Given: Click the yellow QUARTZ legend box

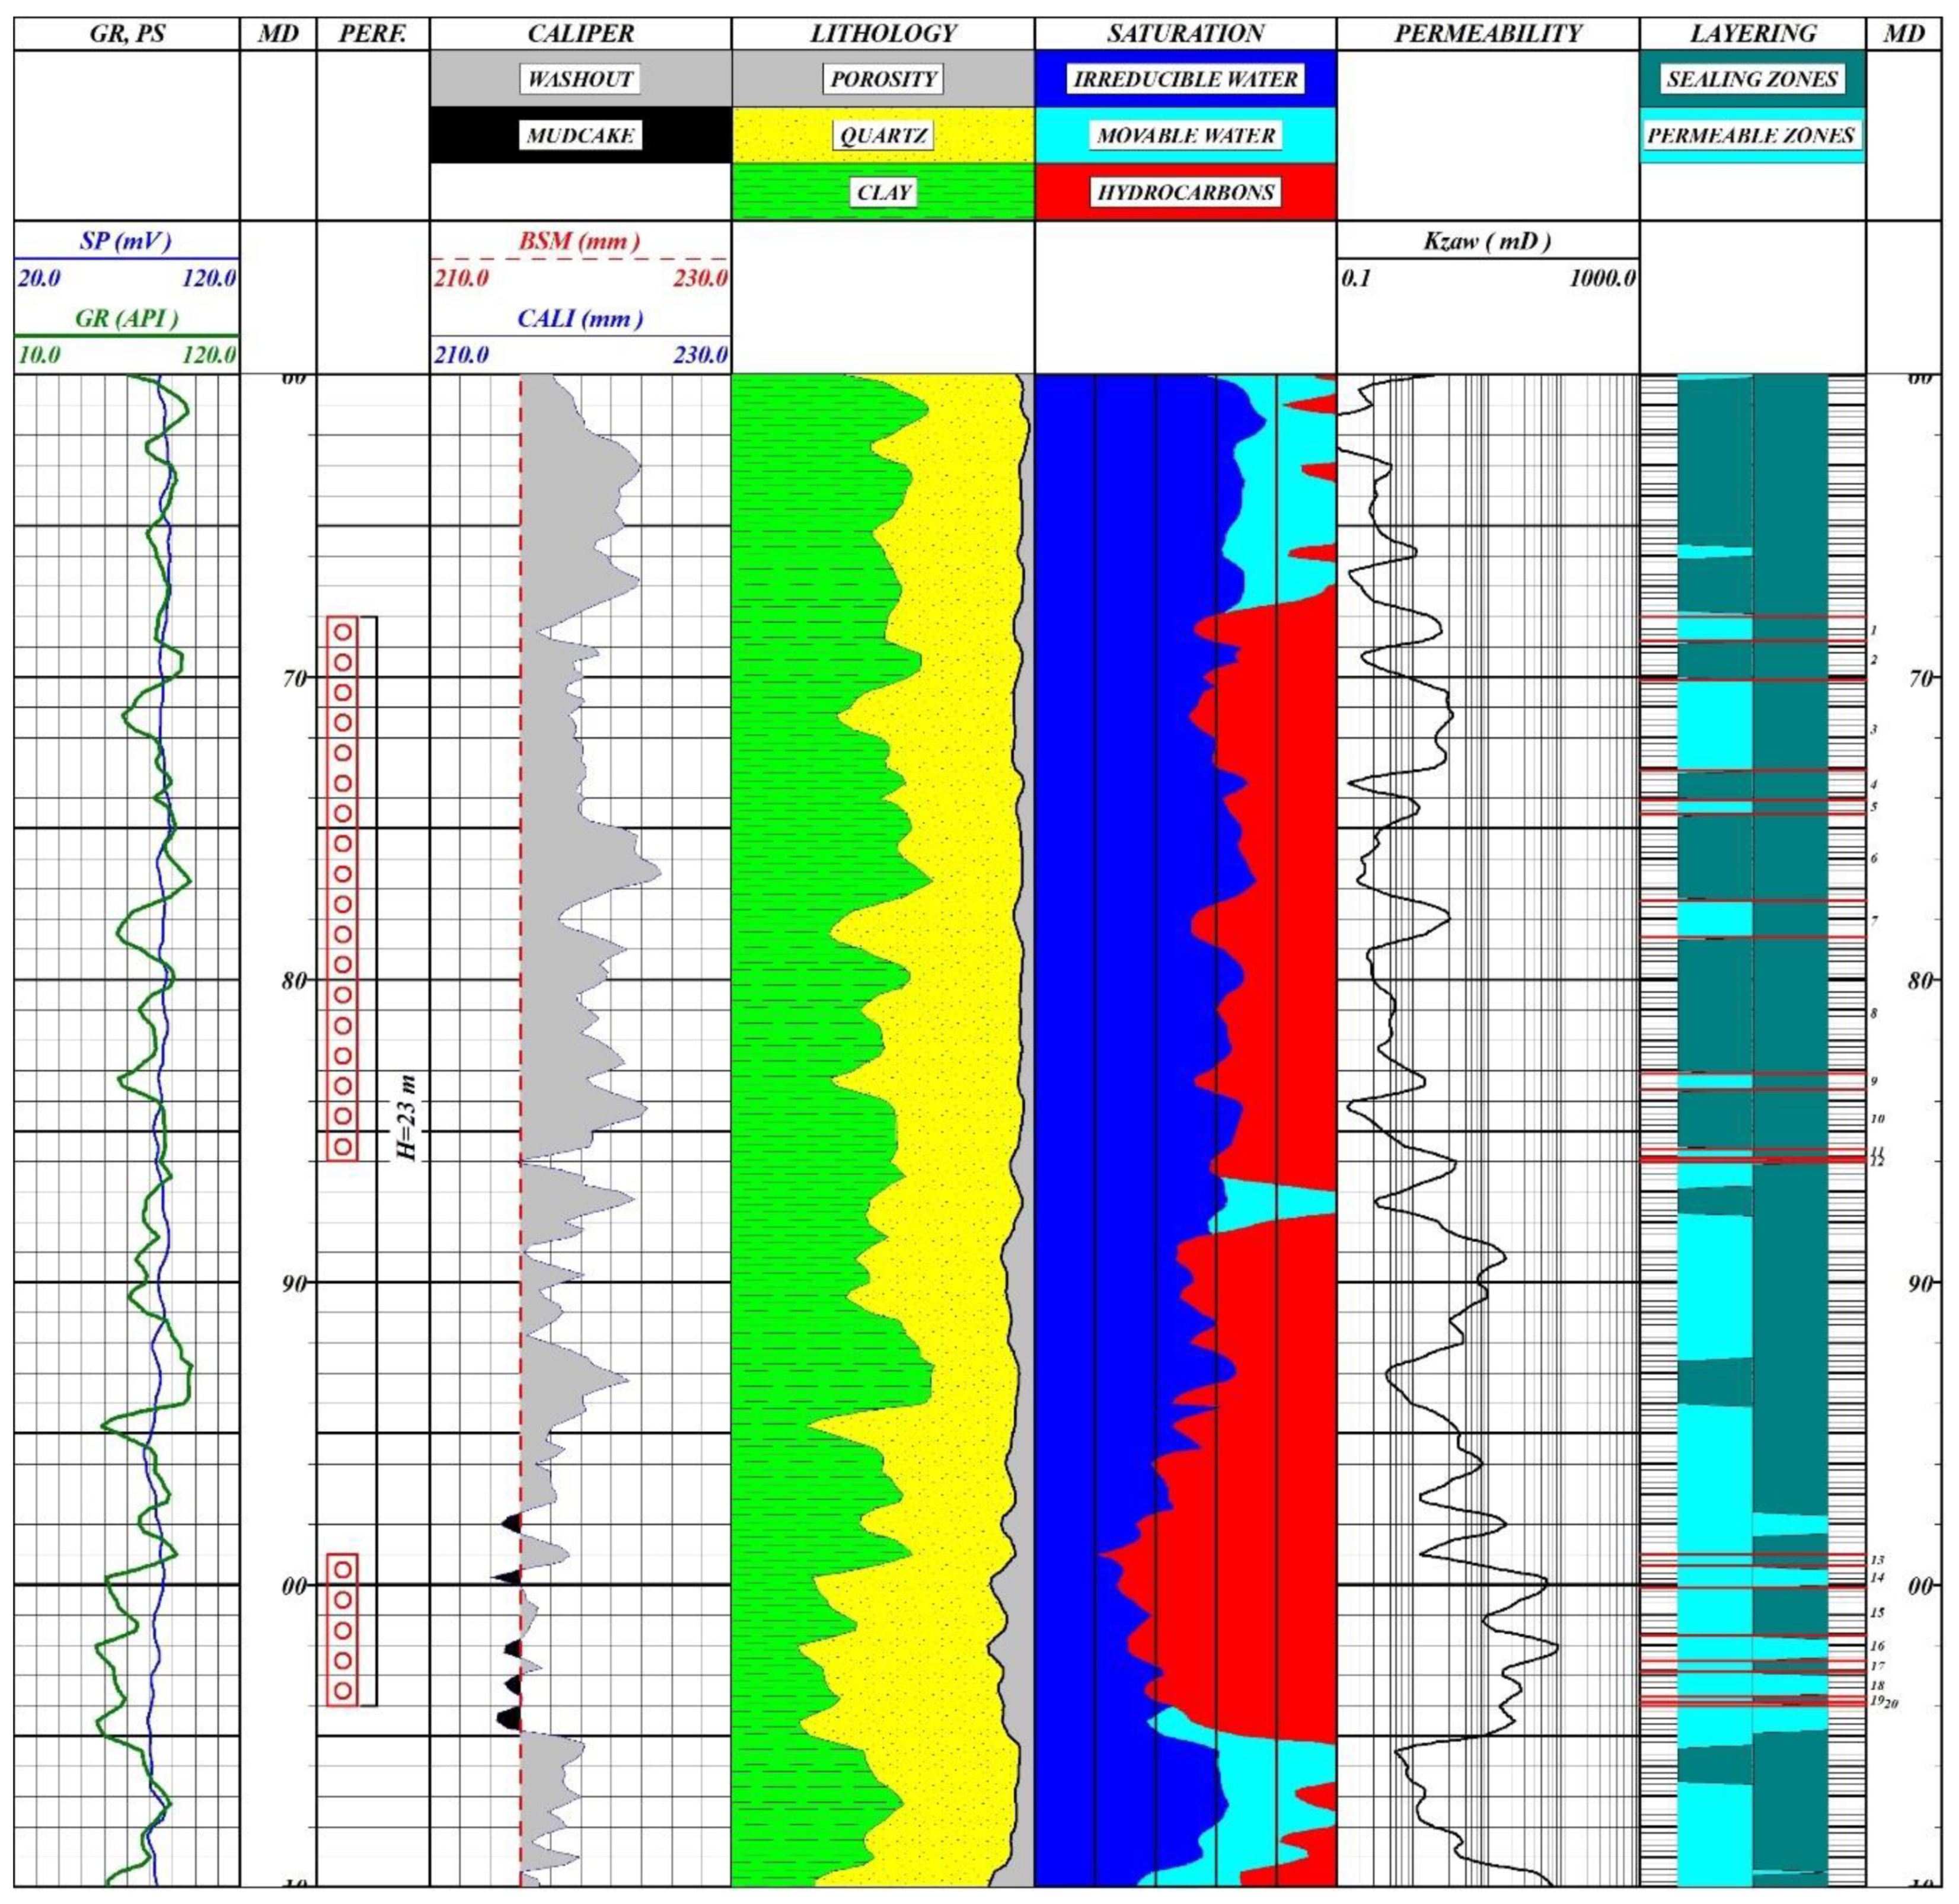Looking at the screenshot, I should [x=882, y=135].
